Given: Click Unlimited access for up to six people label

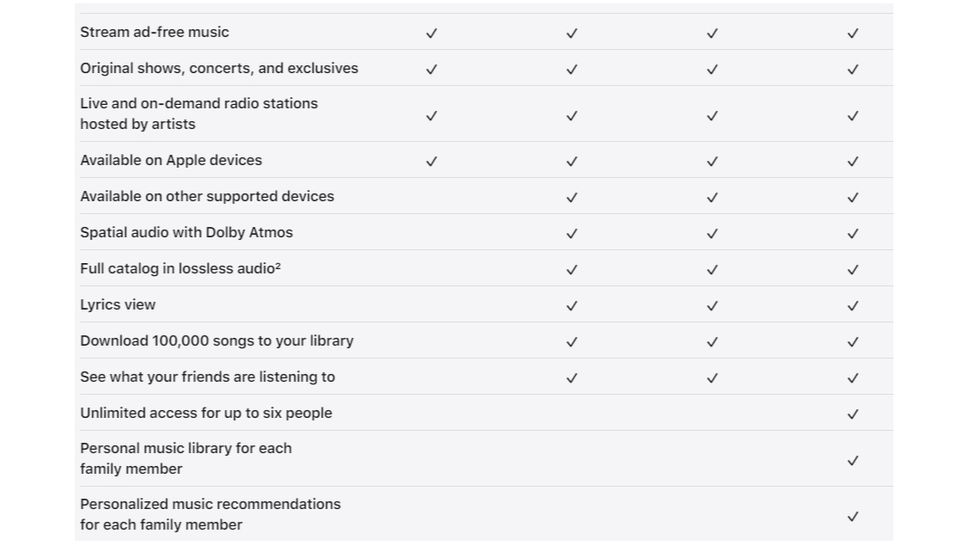Looking at the screenshot, I should click(206, 412).
